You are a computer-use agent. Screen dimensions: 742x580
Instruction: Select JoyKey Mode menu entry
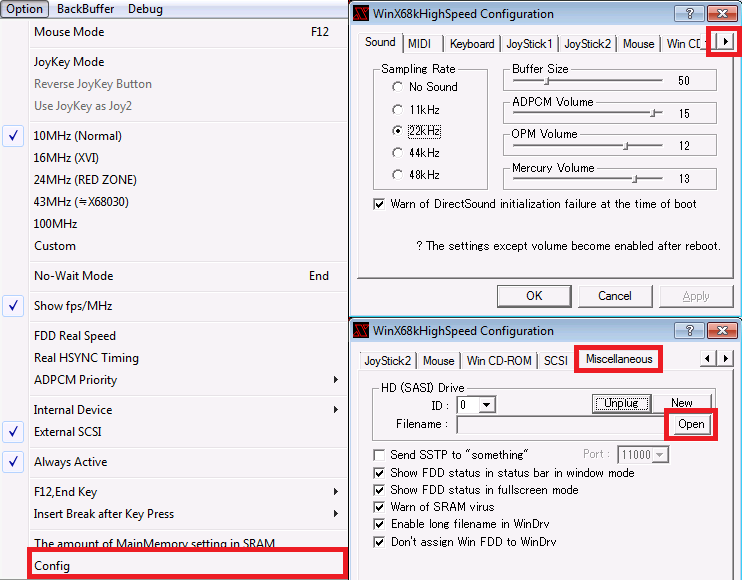pyautogui.click(x=187, y=62)
